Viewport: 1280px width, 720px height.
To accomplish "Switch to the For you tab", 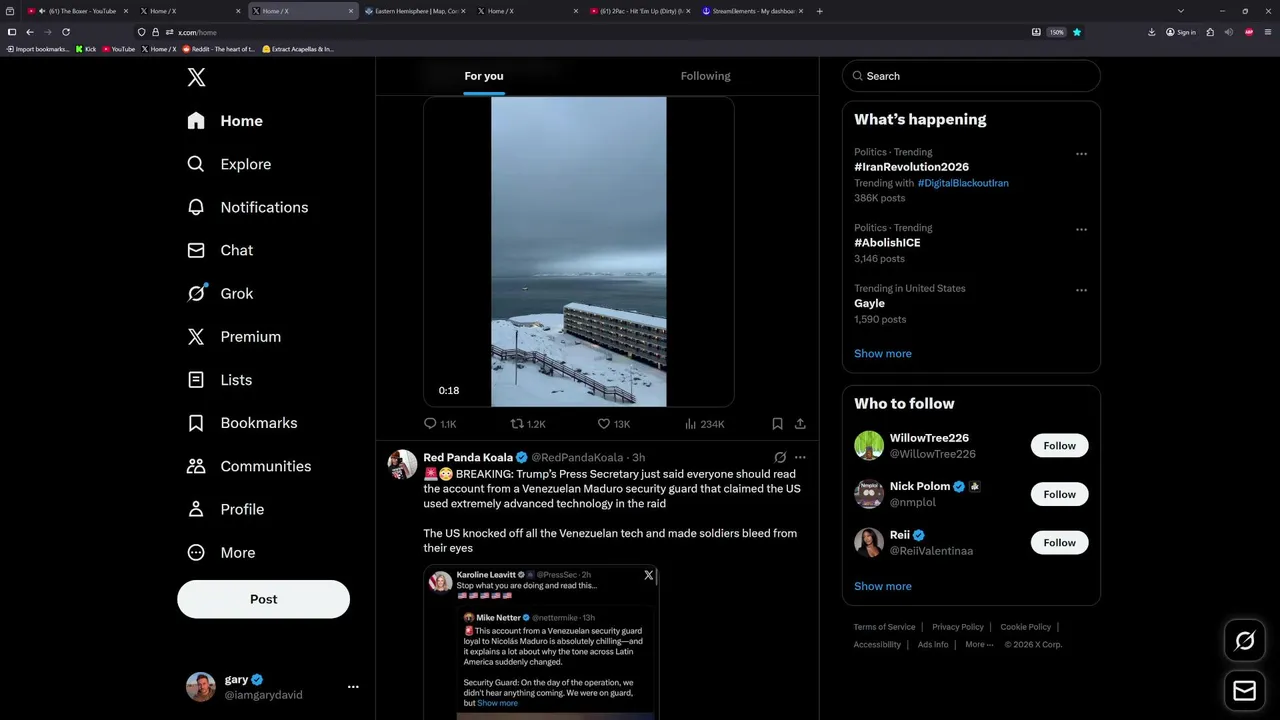I will click(x=484, y=76).
